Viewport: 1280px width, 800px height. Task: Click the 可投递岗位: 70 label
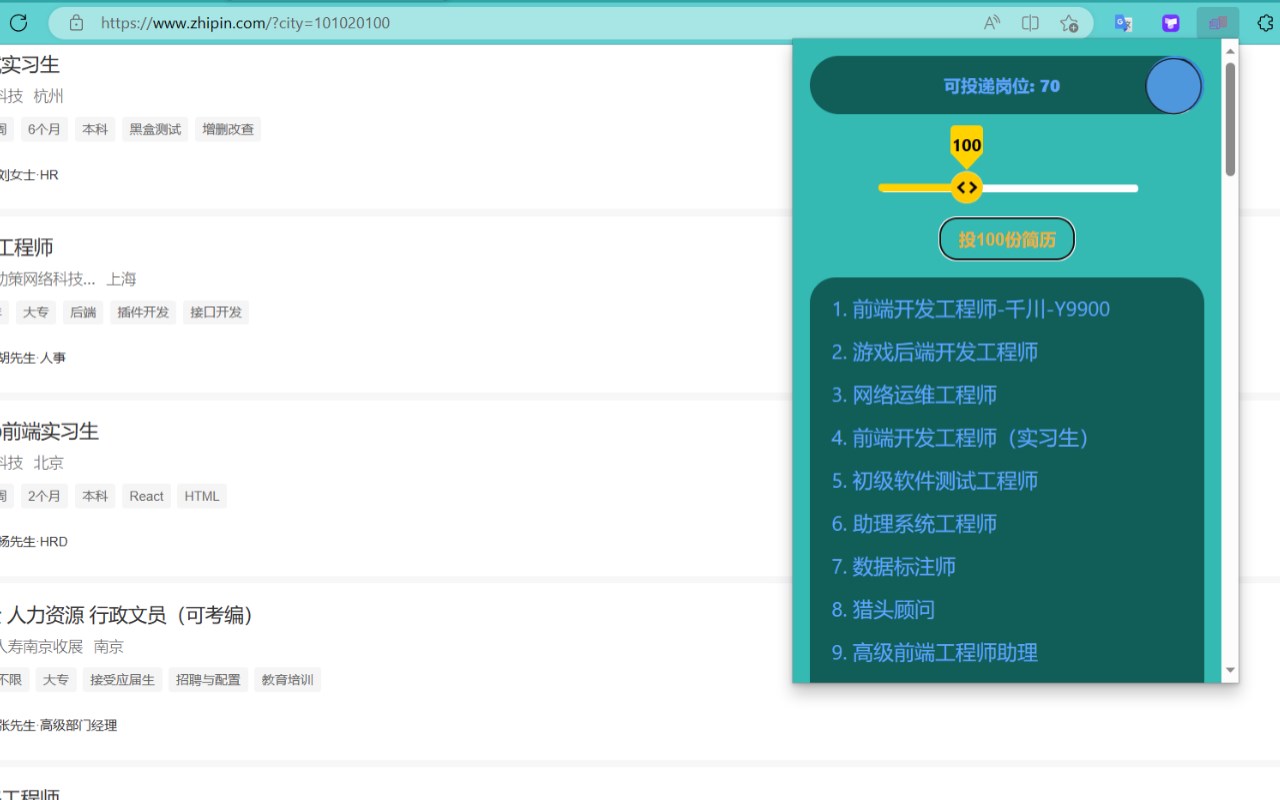pyautogui.click(x=1001, y=86)
